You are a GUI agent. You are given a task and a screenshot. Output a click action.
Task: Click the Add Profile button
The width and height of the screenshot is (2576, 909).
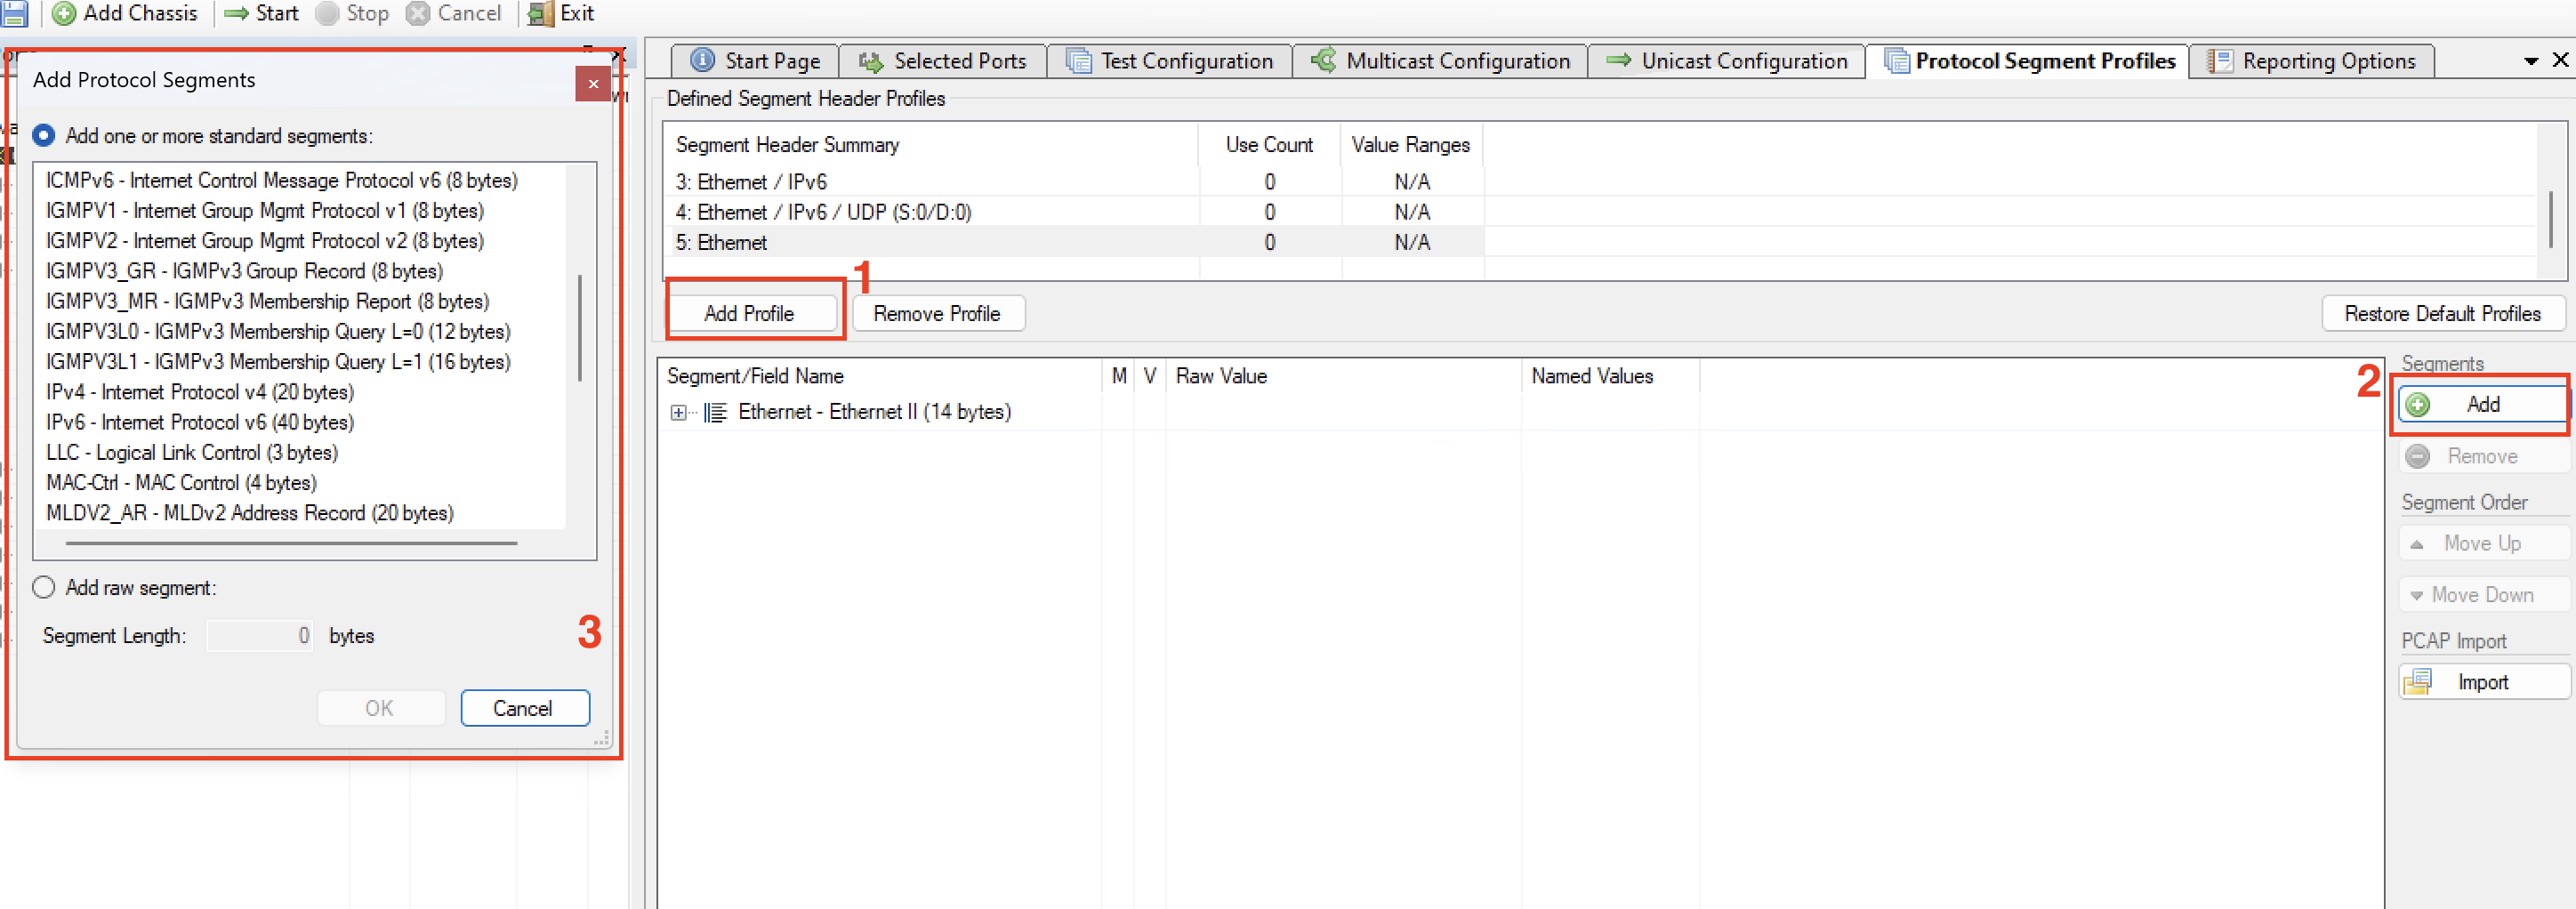[749, 314]
